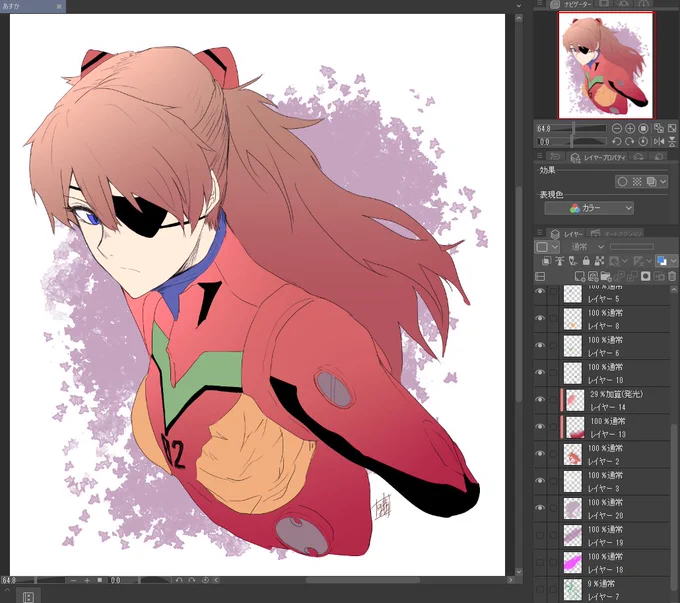Viewport: 680px width, 603px height.
Task: Select the レイヤー tab
Action: tap(567, 234)
